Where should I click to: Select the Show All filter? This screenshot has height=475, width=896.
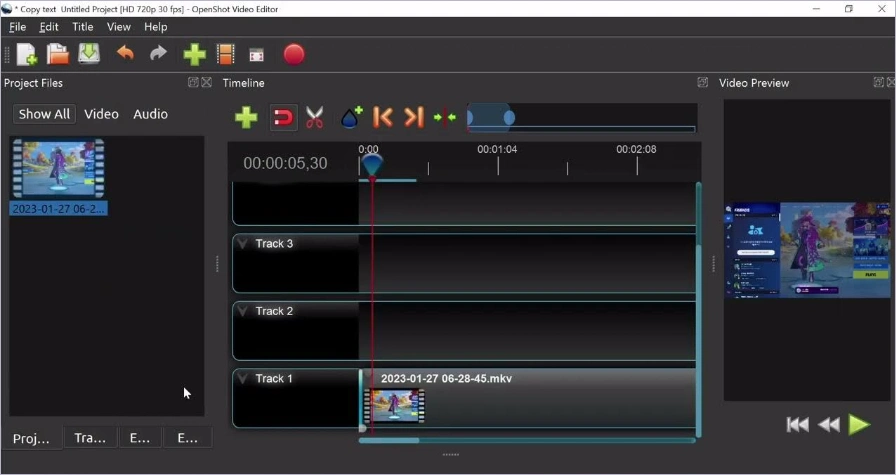click(44, 114)
